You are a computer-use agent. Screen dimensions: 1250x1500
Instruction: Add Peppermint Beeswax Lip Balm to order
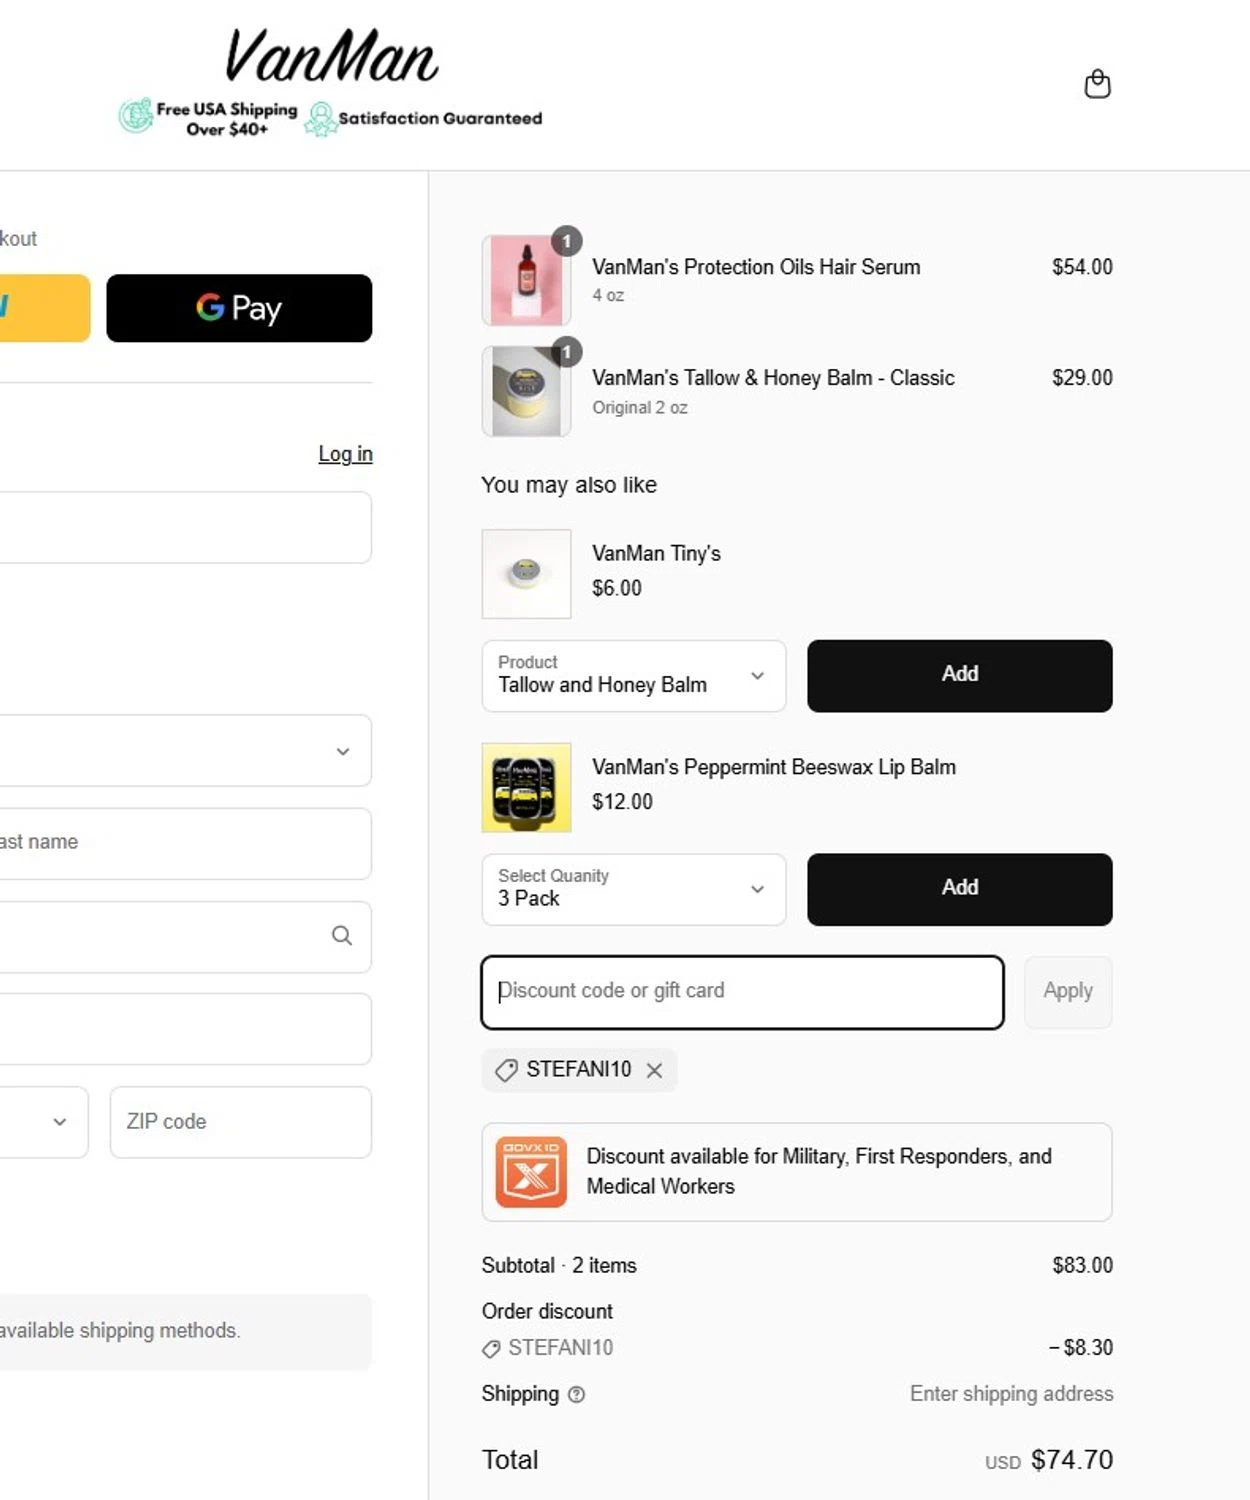tap(959, 889)
